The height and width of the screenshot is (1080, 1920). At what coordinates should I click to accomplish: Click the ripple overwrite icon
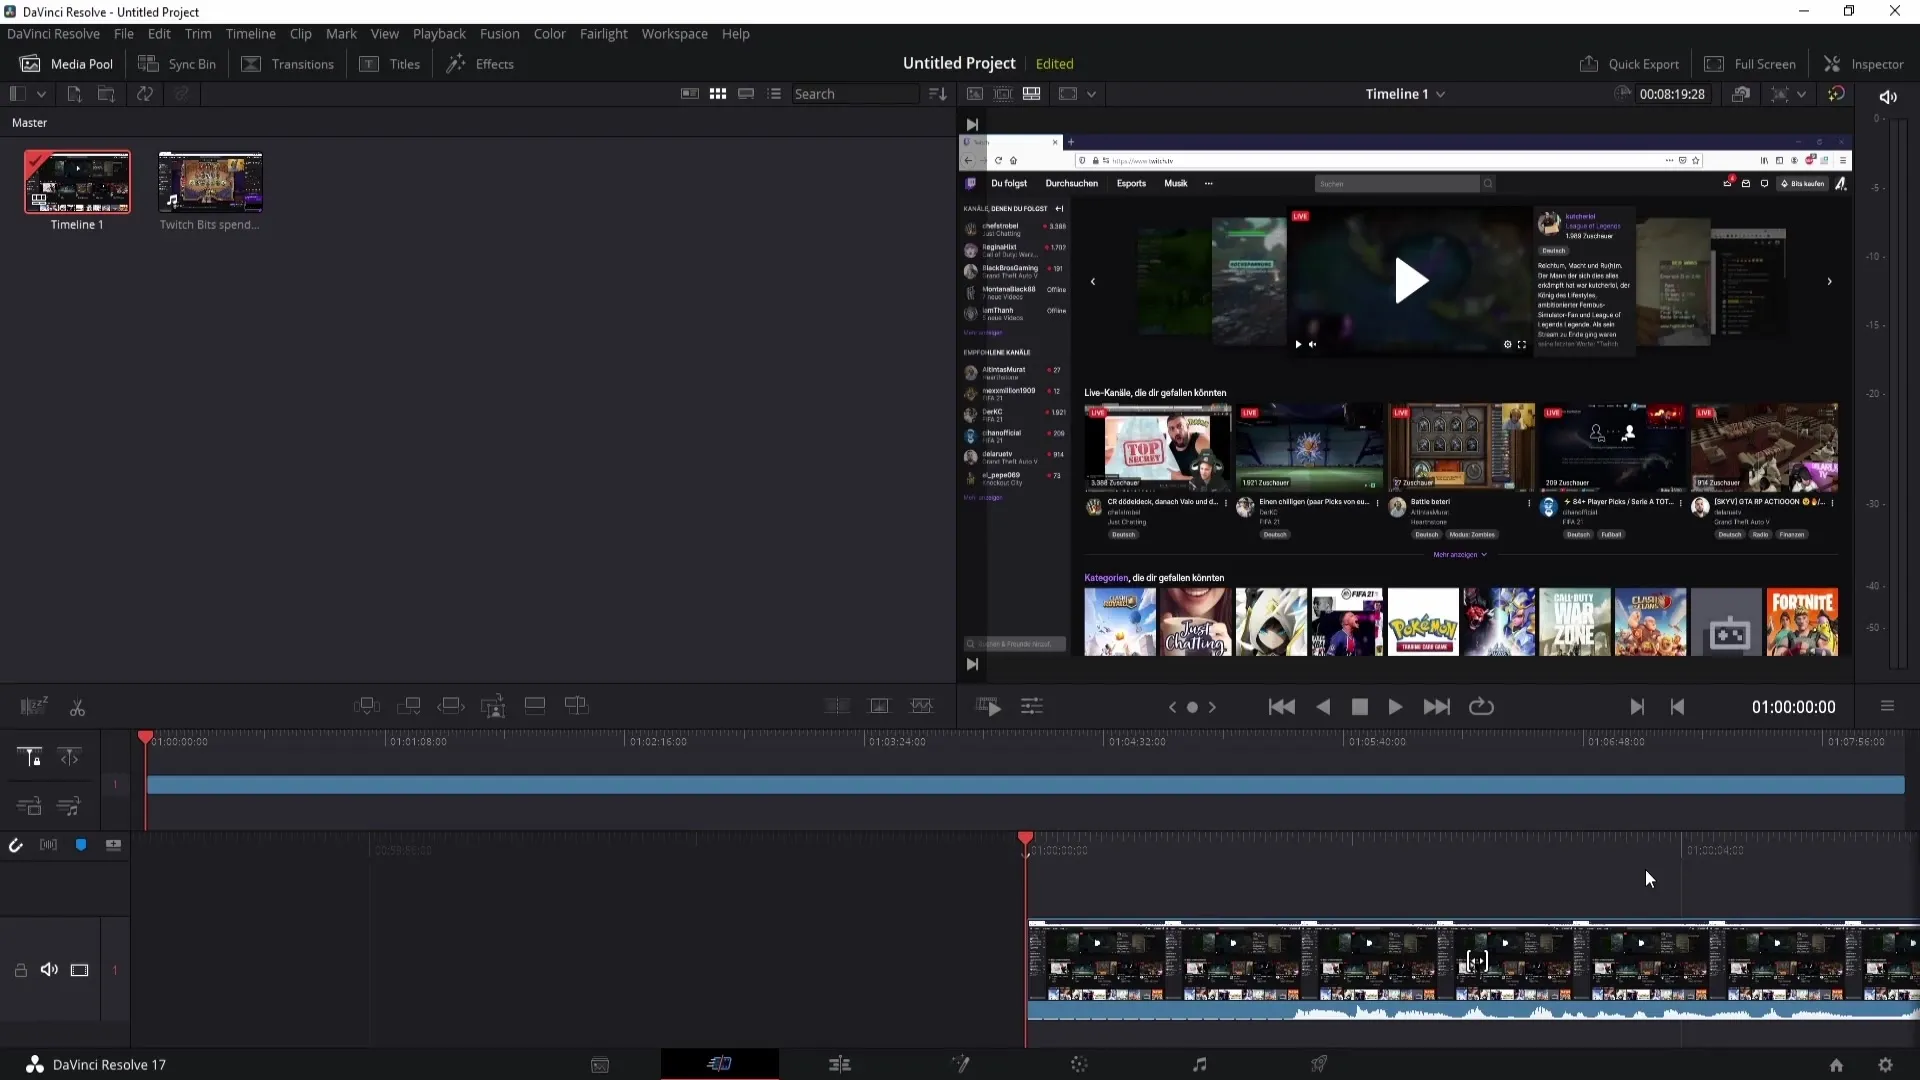[x=451, y=706]
